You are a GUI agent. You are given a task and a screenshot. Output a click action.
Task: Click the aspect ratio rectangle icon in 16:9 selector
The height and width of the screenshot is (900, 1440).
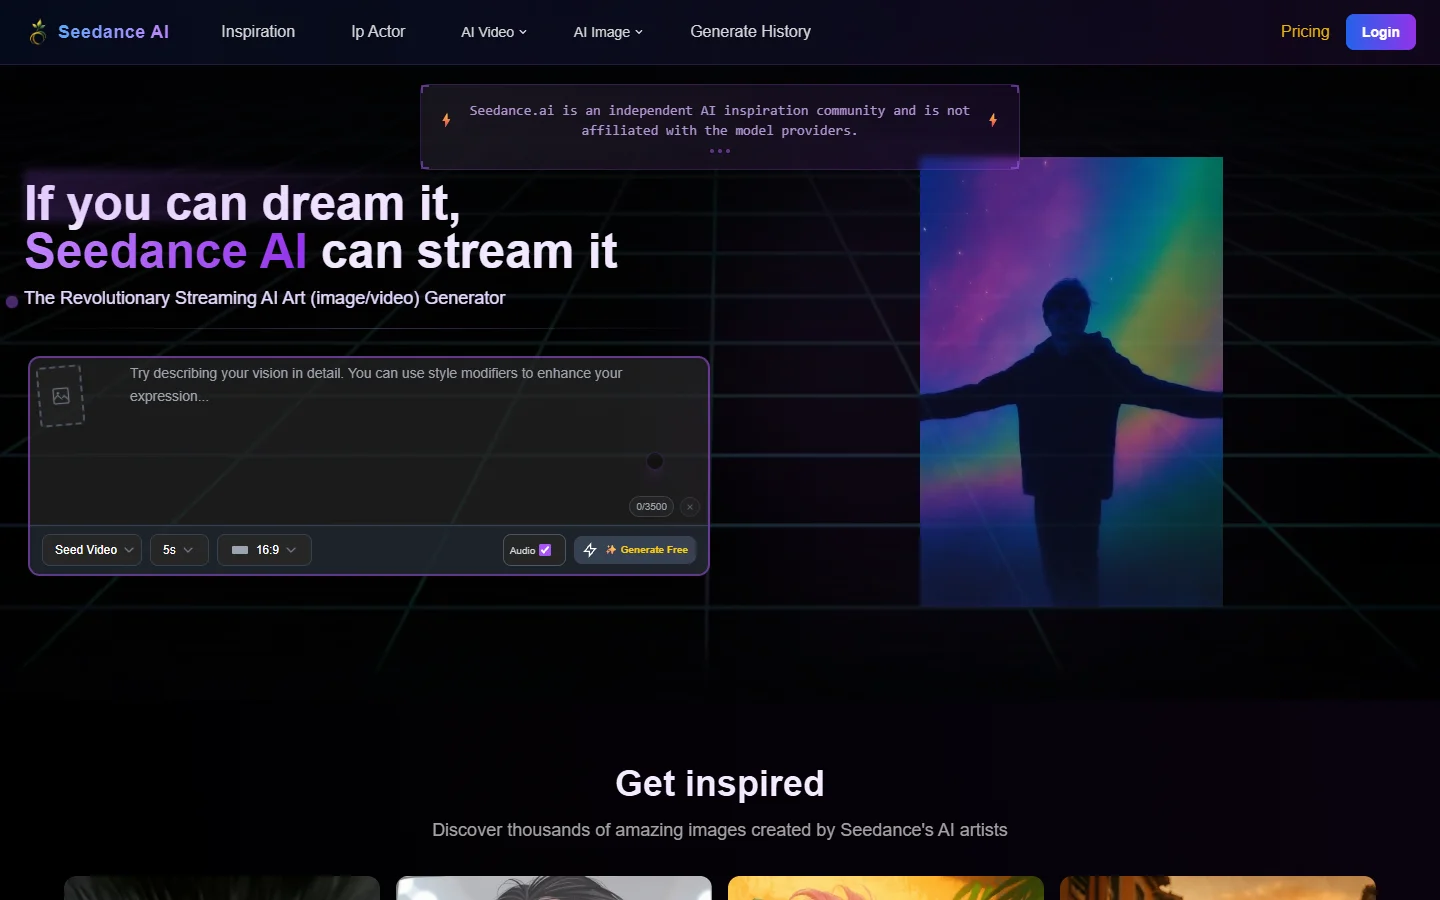click(x=239, y=549)
